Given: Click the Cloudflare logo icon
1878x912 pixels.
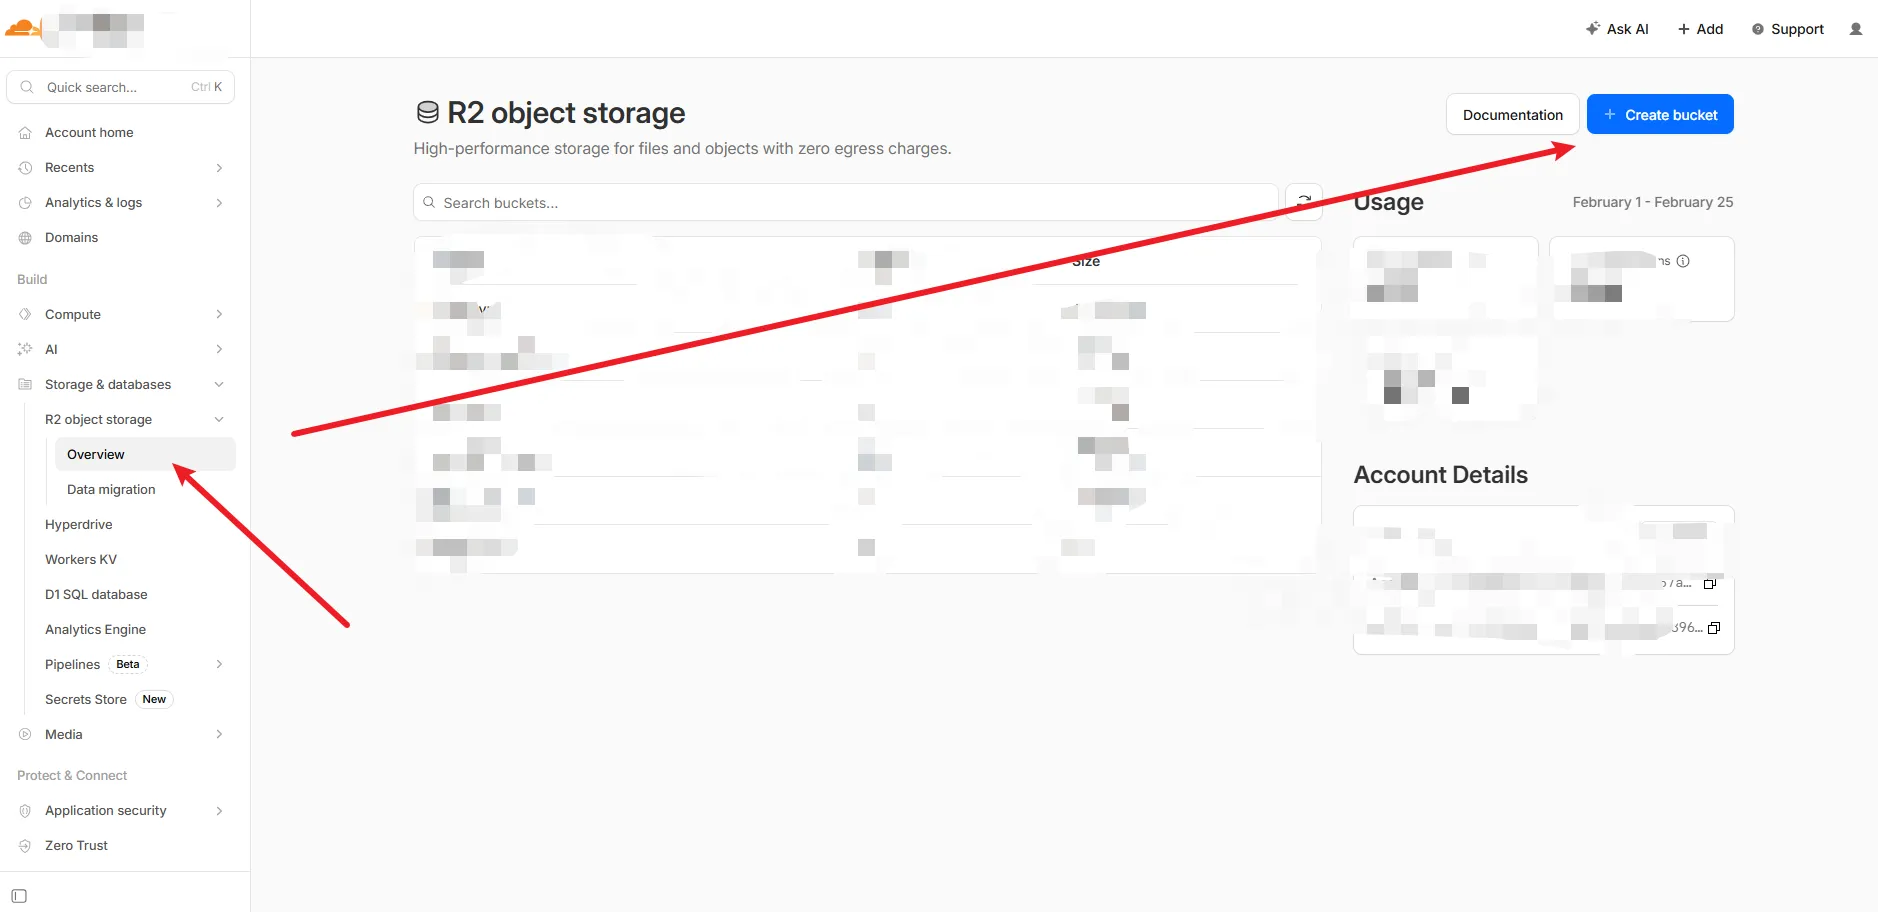Looking at the screenshot, I should 22,28.
